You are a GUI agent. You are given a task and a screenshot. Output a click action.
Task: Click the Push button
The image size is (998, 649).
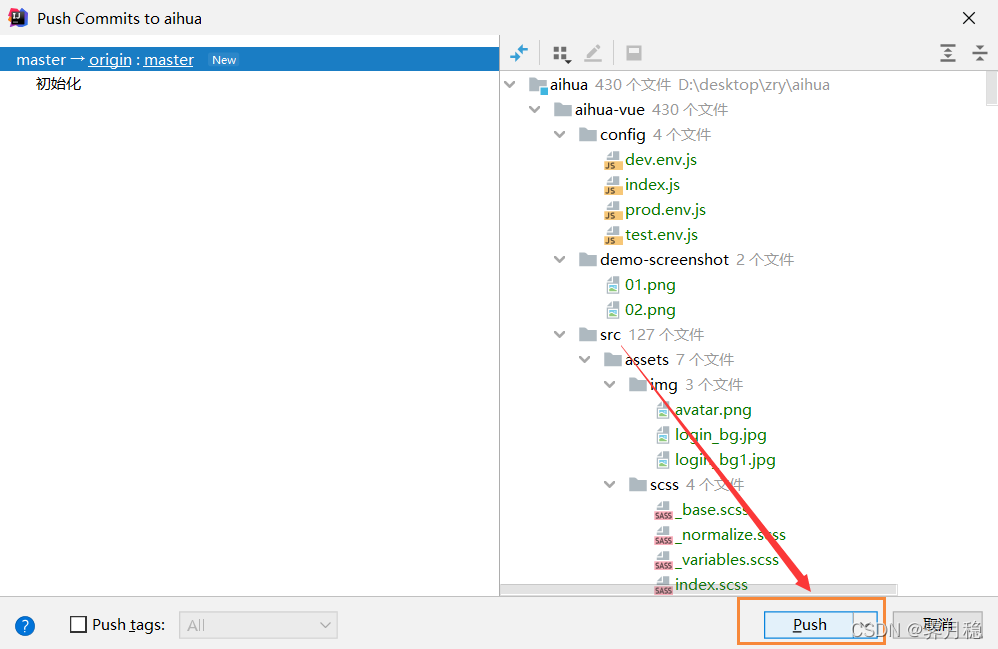(809, 625)
